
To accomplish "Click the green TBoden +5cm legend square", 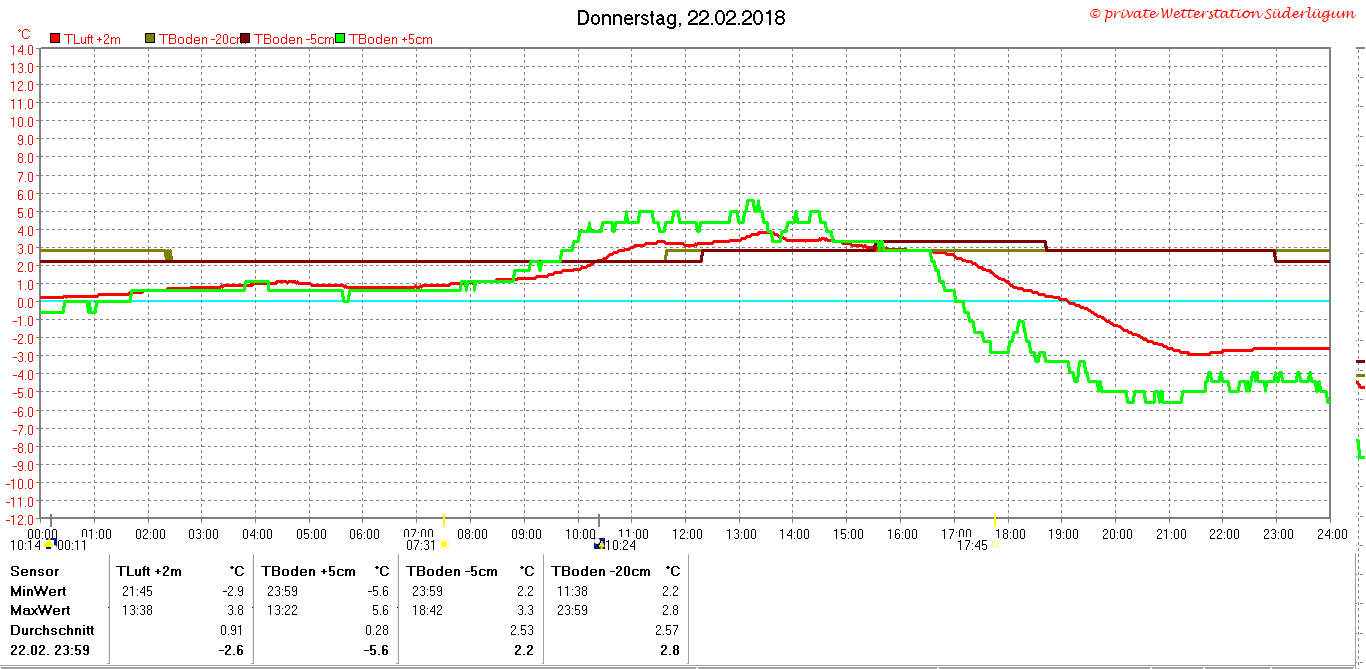I will pos(340,39).
